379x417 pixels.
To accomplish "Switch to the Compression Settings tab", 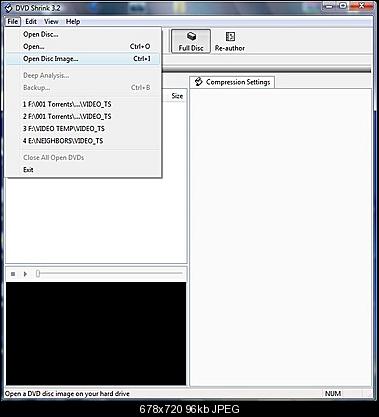I will tap(232, 82).
